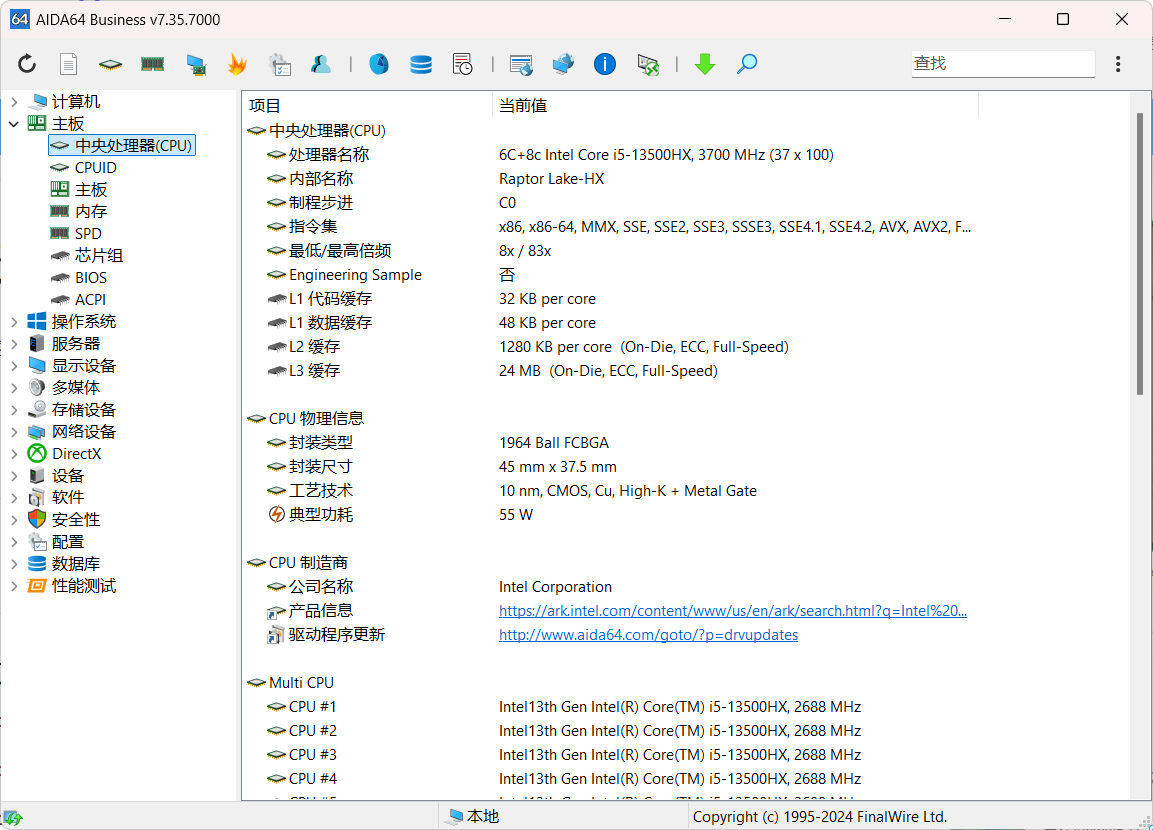Expand the 计算机 tree node
The height and width of the screenshot is (830, 1153).
click(14, 102)
